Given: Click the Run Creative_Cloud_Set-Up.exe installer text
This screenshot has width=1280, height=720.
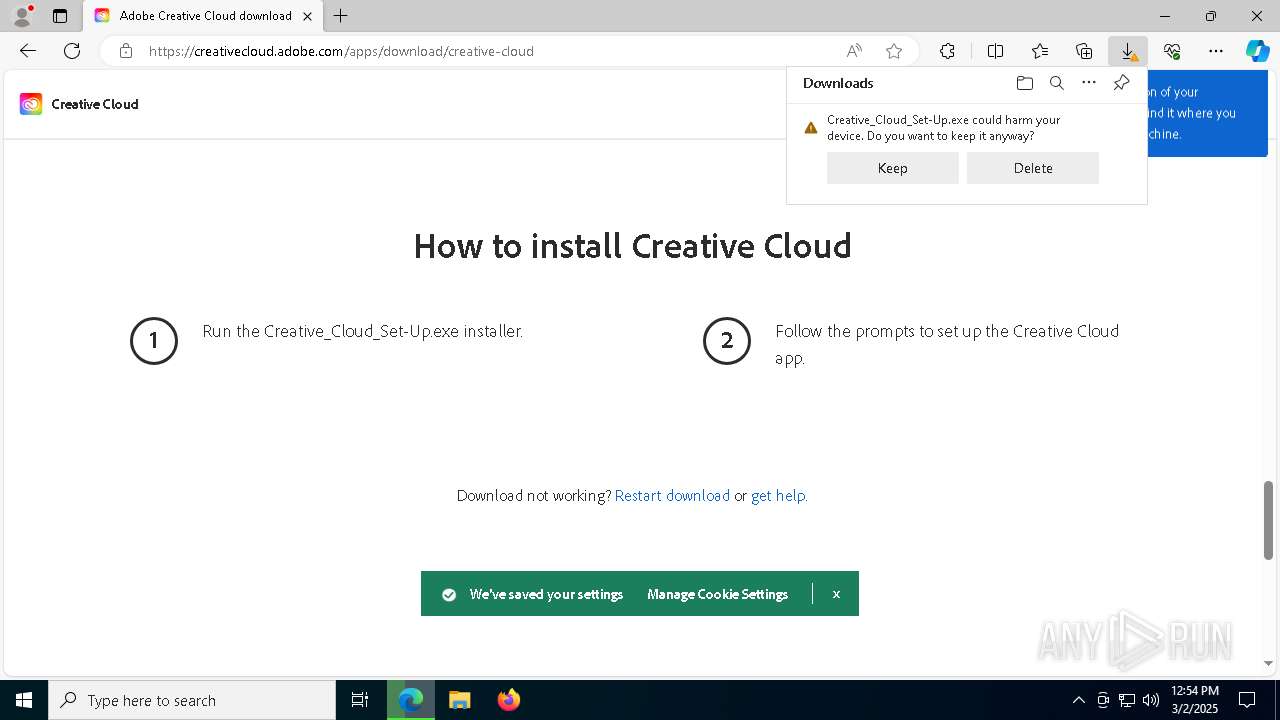Looking at the screenshot, I should point(362,331).
